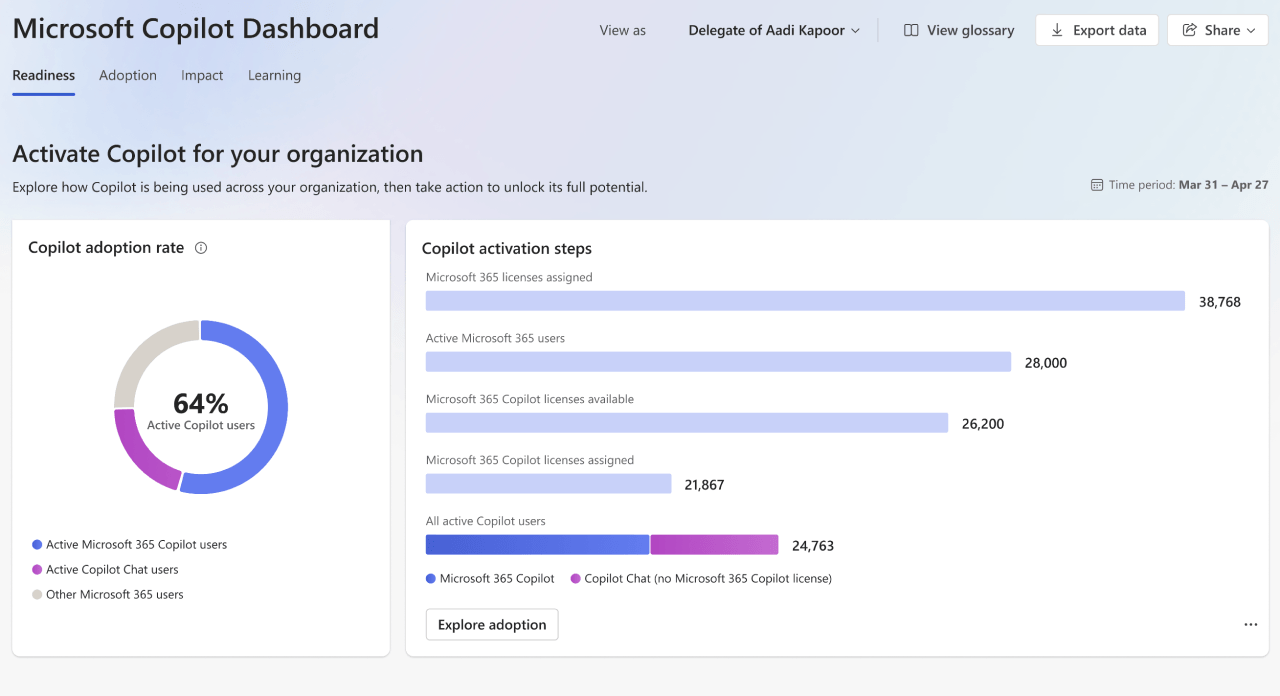Click the blue Active Microsoft 365 Copilot users legend dot
Image resolution: width=1280 pixels, height=696 pixels.
37,545
